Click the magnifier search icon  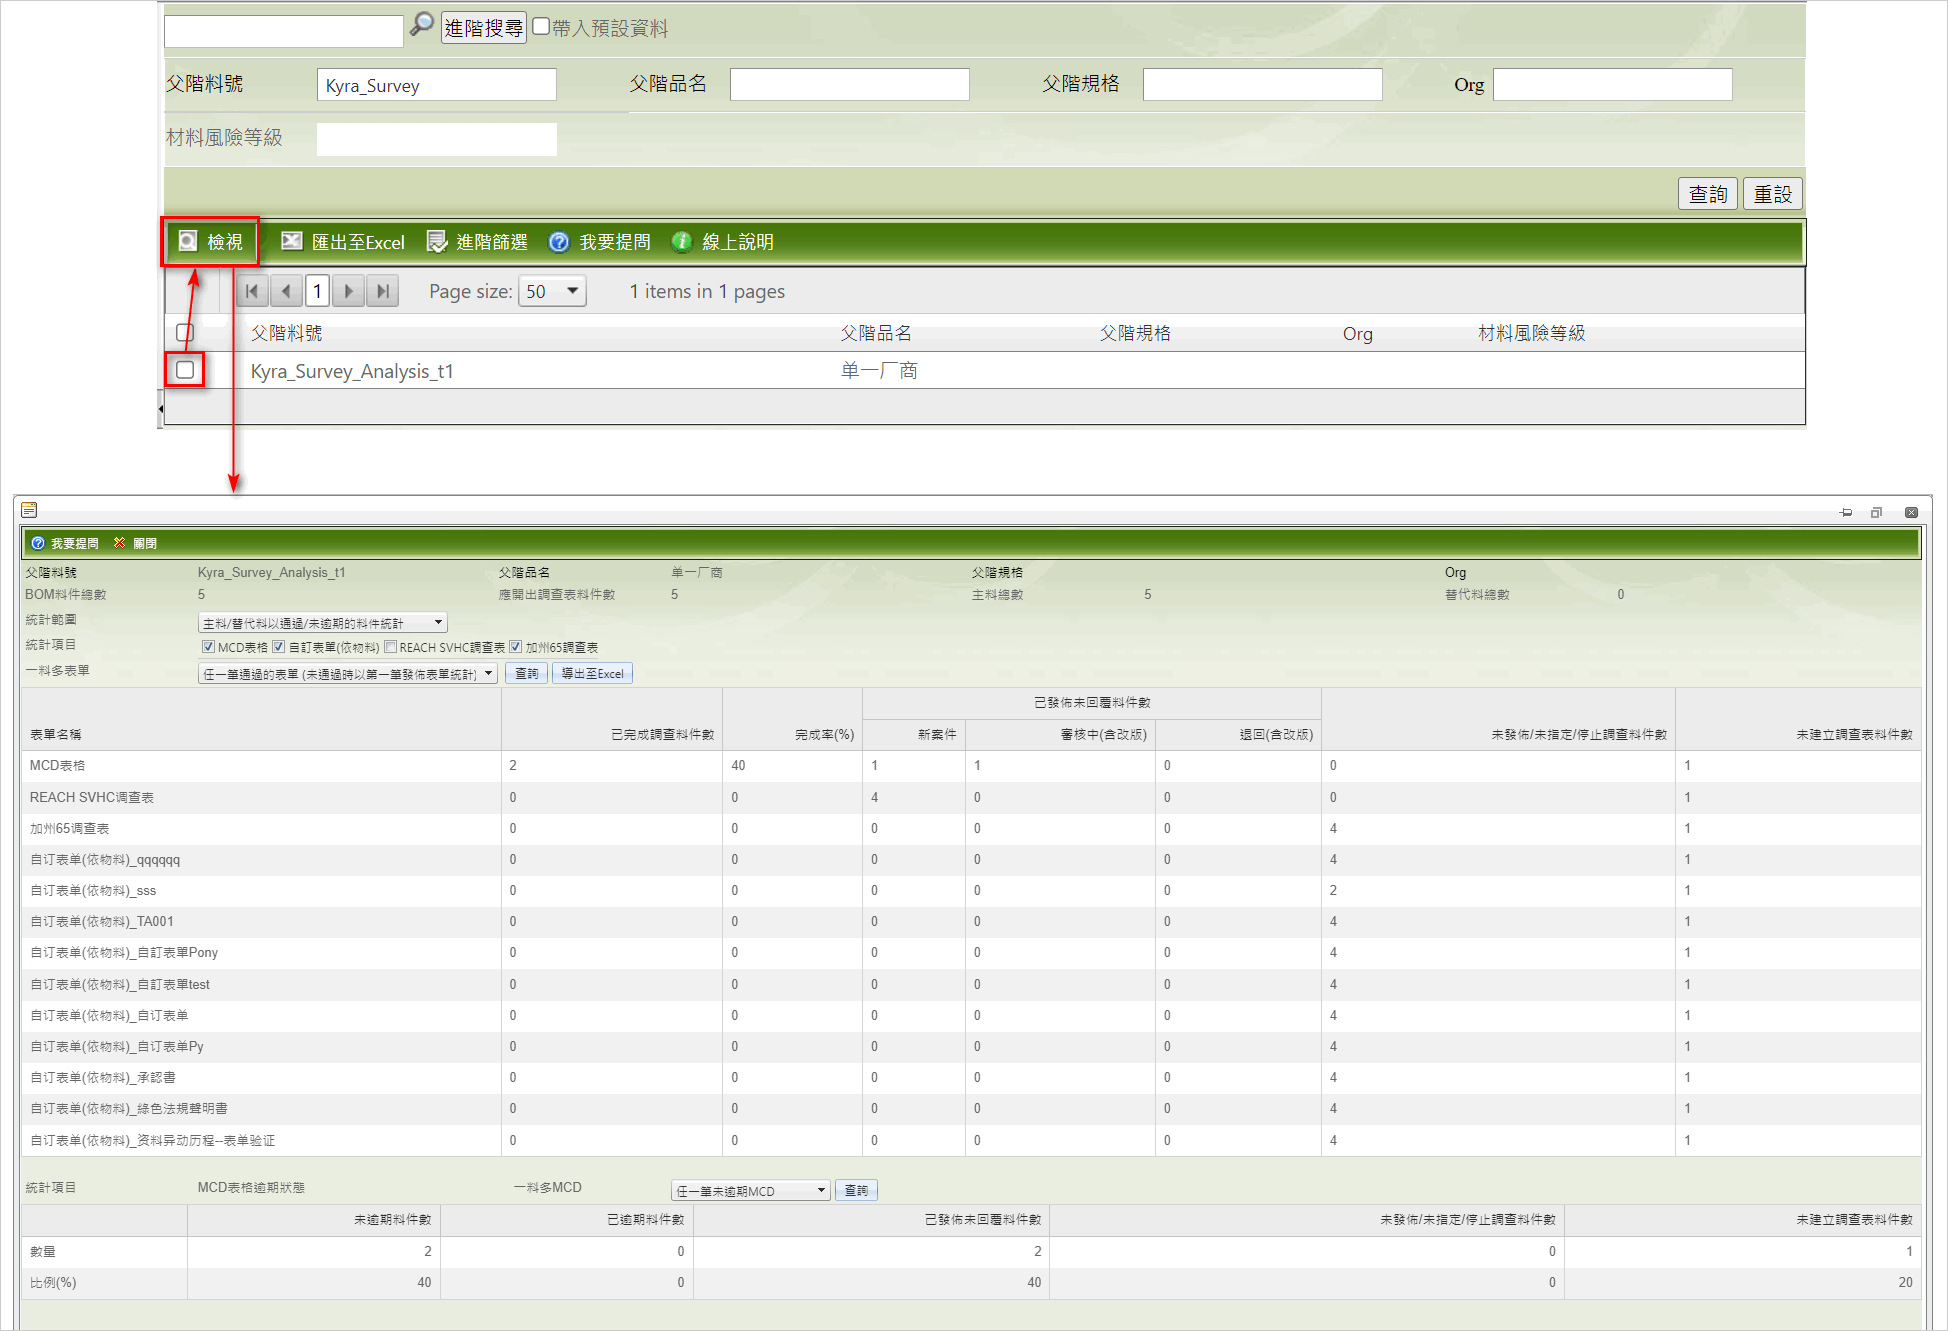pyautogui.click(x=422, y=25)
